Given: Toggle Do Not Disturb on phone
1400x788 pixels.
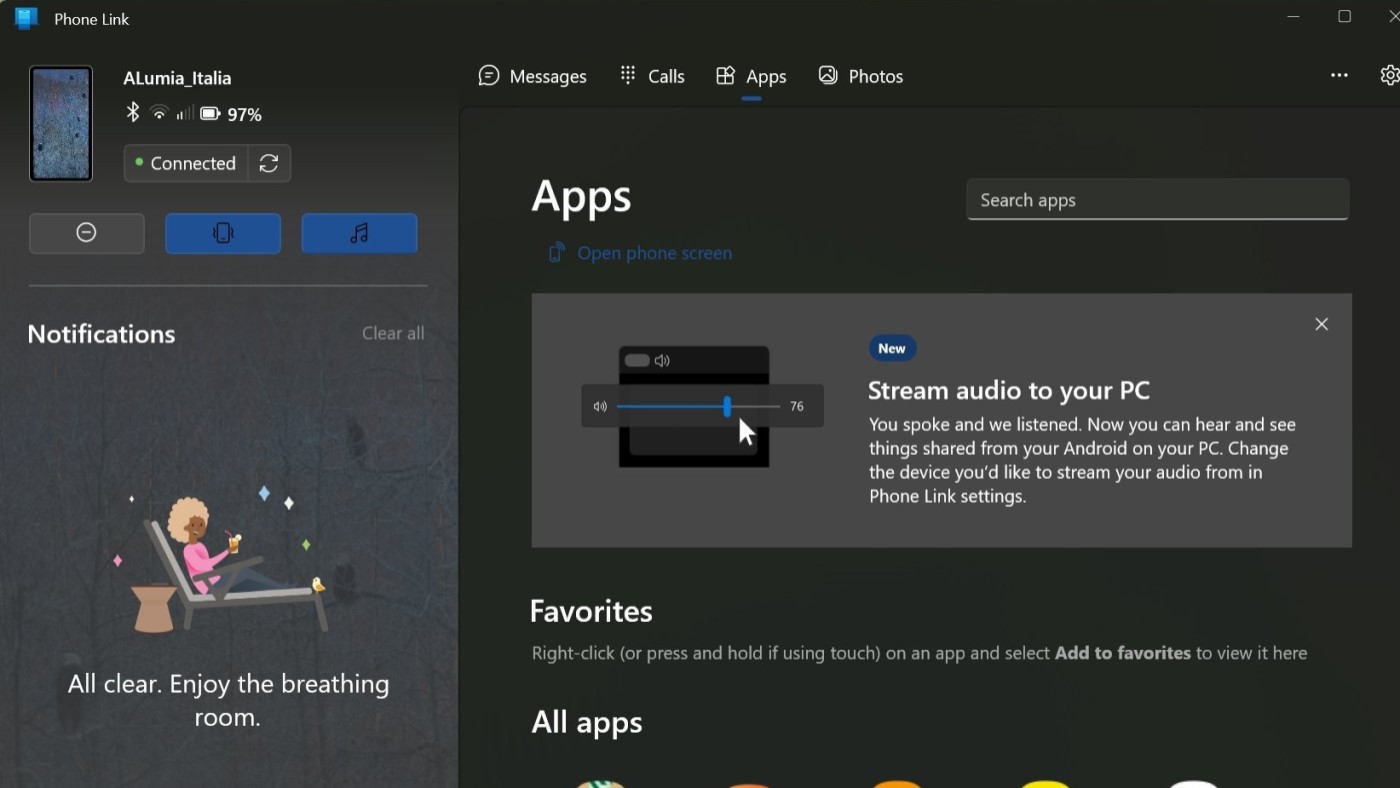Looking at the screenshot, I should [87, 233].
